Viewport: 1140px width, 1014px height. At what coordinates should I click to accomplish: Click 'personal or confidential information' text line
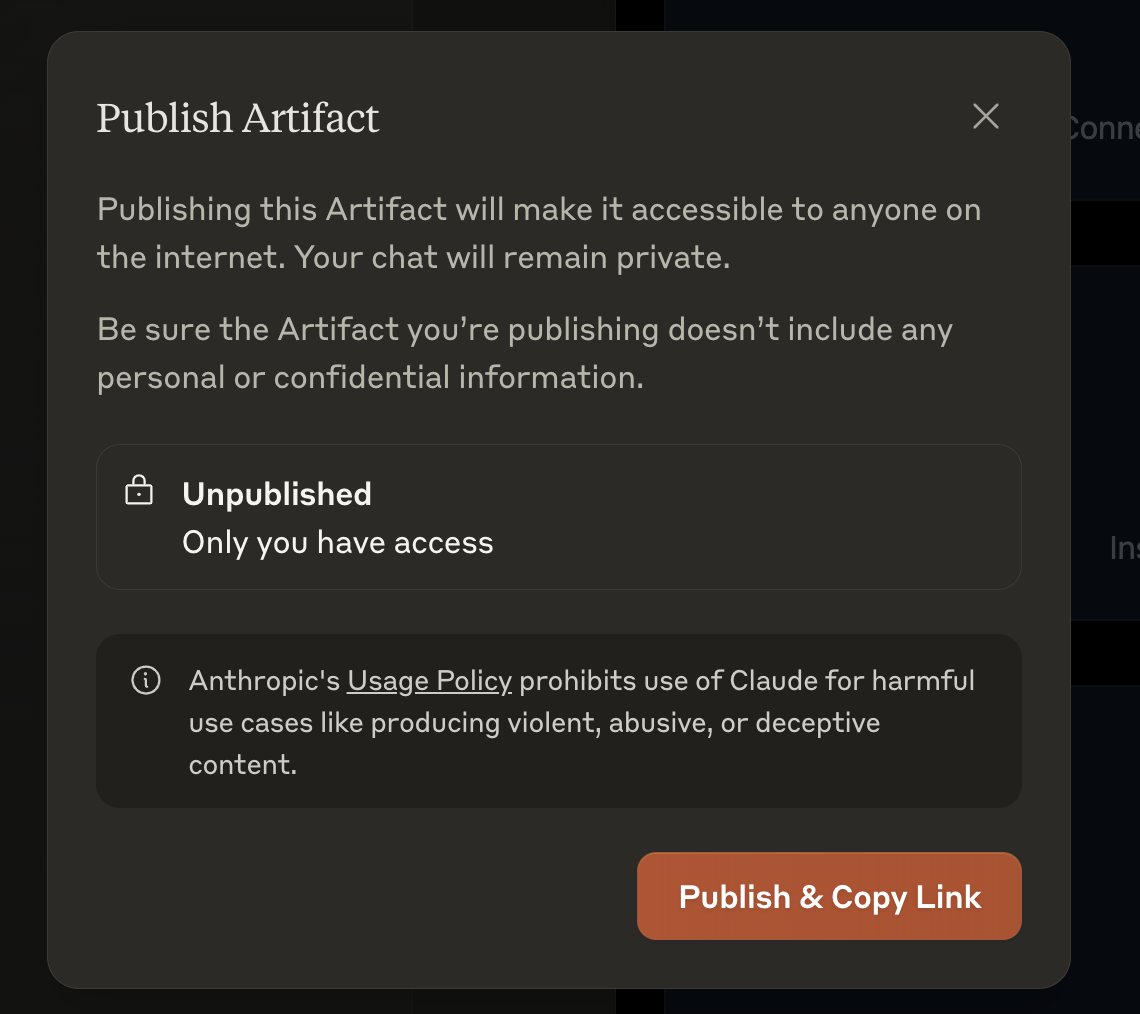click(371, 378)
